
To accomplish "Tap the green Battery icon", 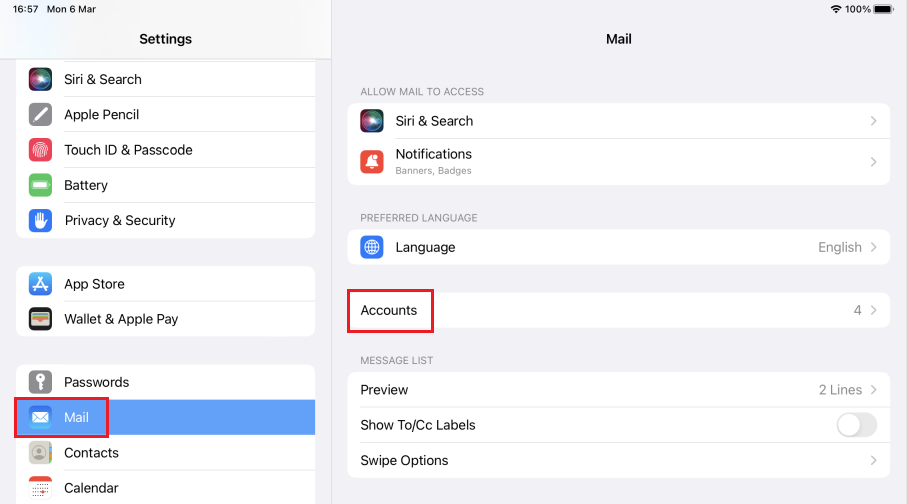I will pos(40,185).
